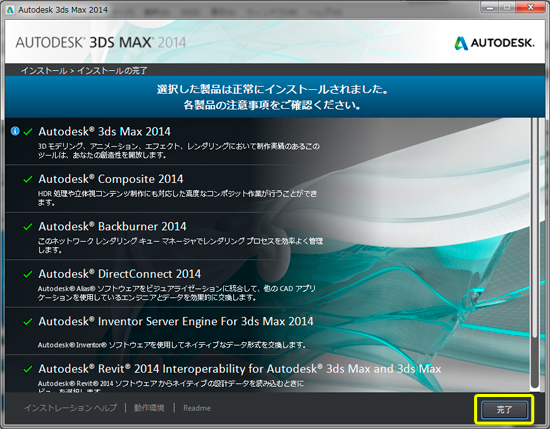Screen dimensions: 550x429
Task: Click the green checkmark next to DirectConnect 2014
Action: (x=28, y=274)
